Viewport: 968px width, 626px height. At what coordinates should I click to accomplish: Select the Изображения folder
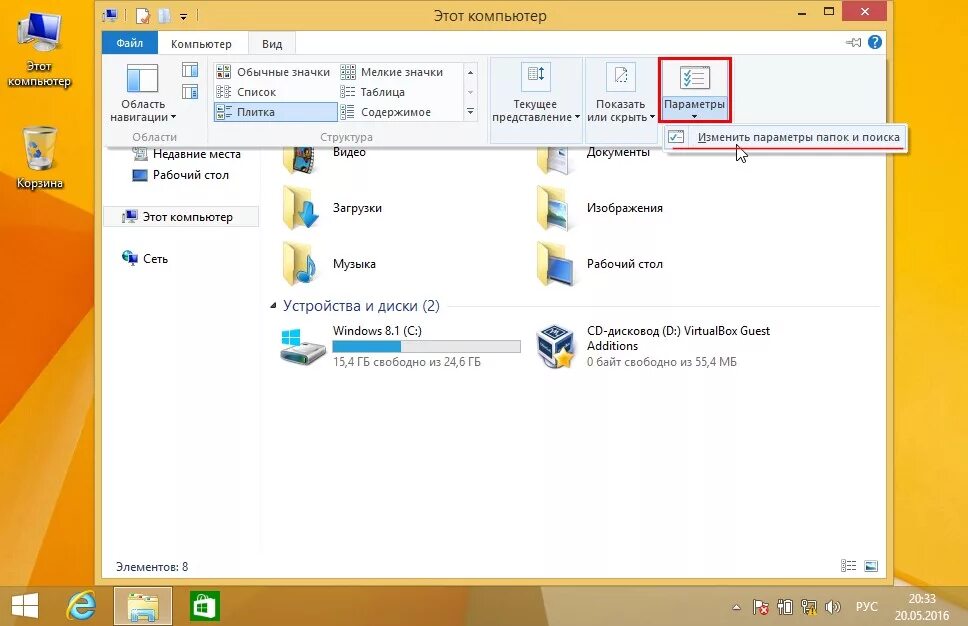[600, 209]
